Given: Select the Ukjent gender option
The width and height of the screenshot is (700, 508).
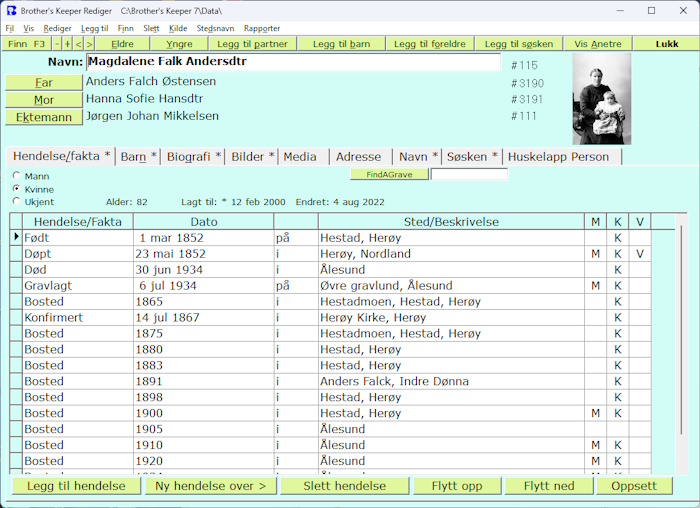Looking at the screenshot, I should [16, 202].
